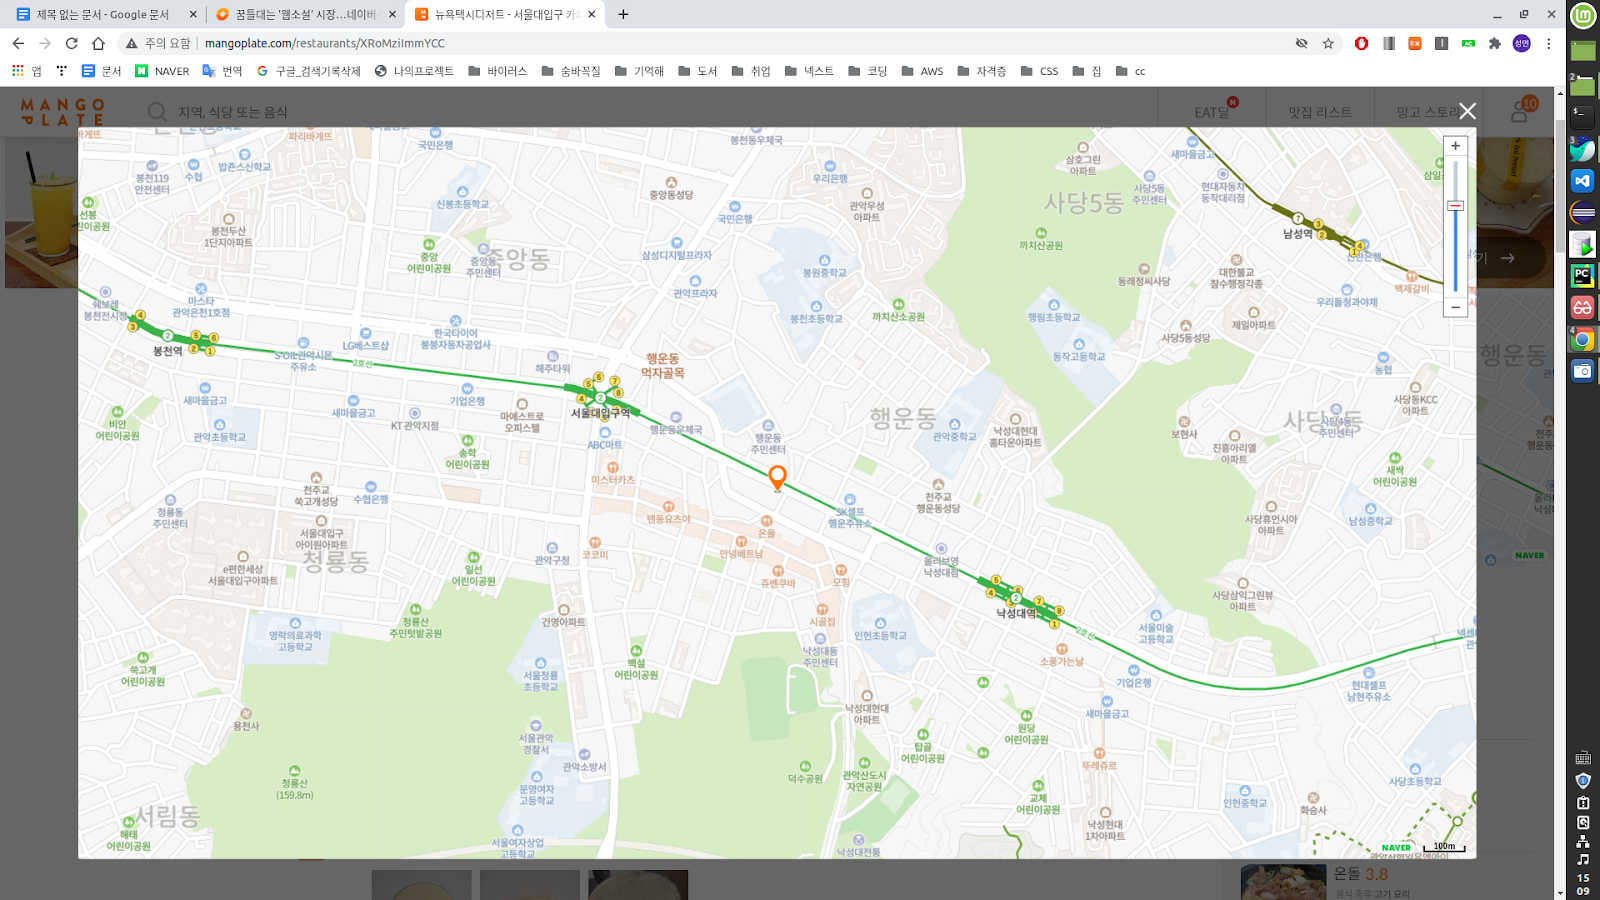Click the 온돌 restaurant thumbnail below the map

click(x=1283, y=882)
